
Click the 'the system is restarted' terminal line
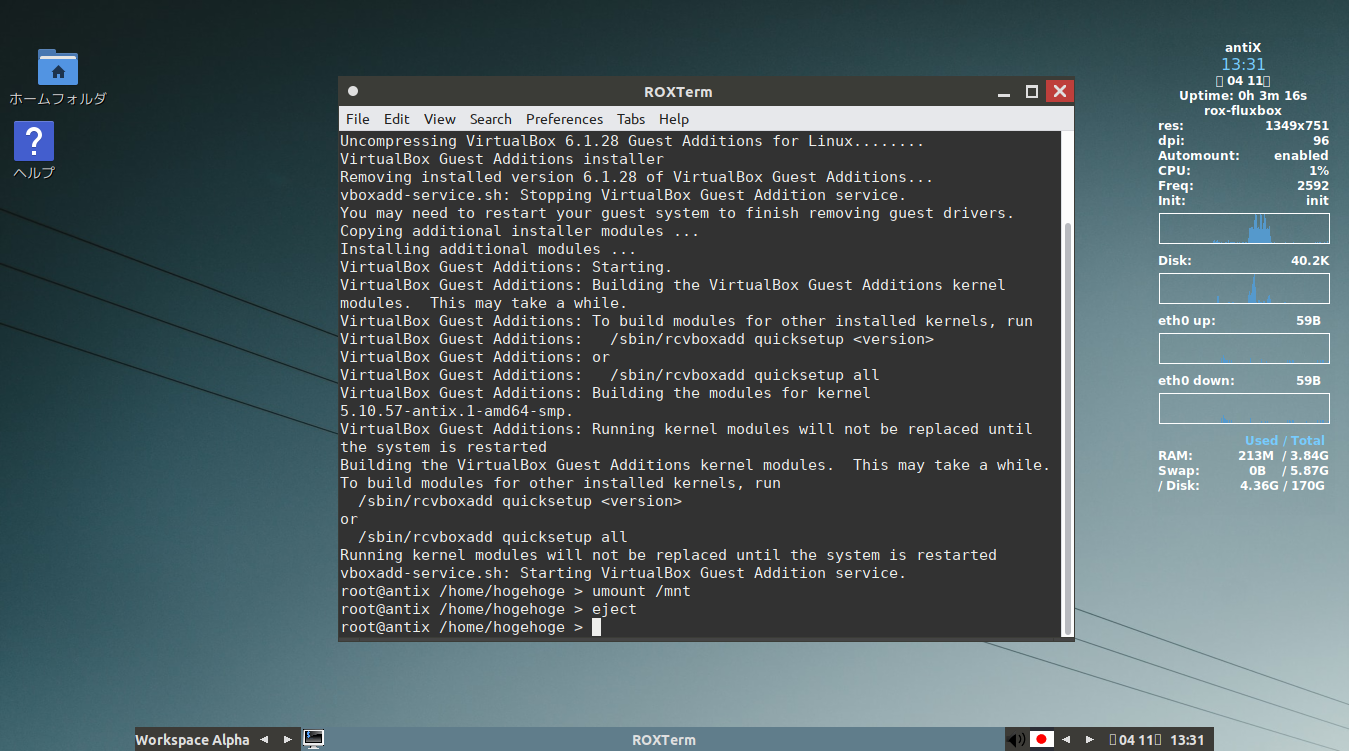pos(443,447)
